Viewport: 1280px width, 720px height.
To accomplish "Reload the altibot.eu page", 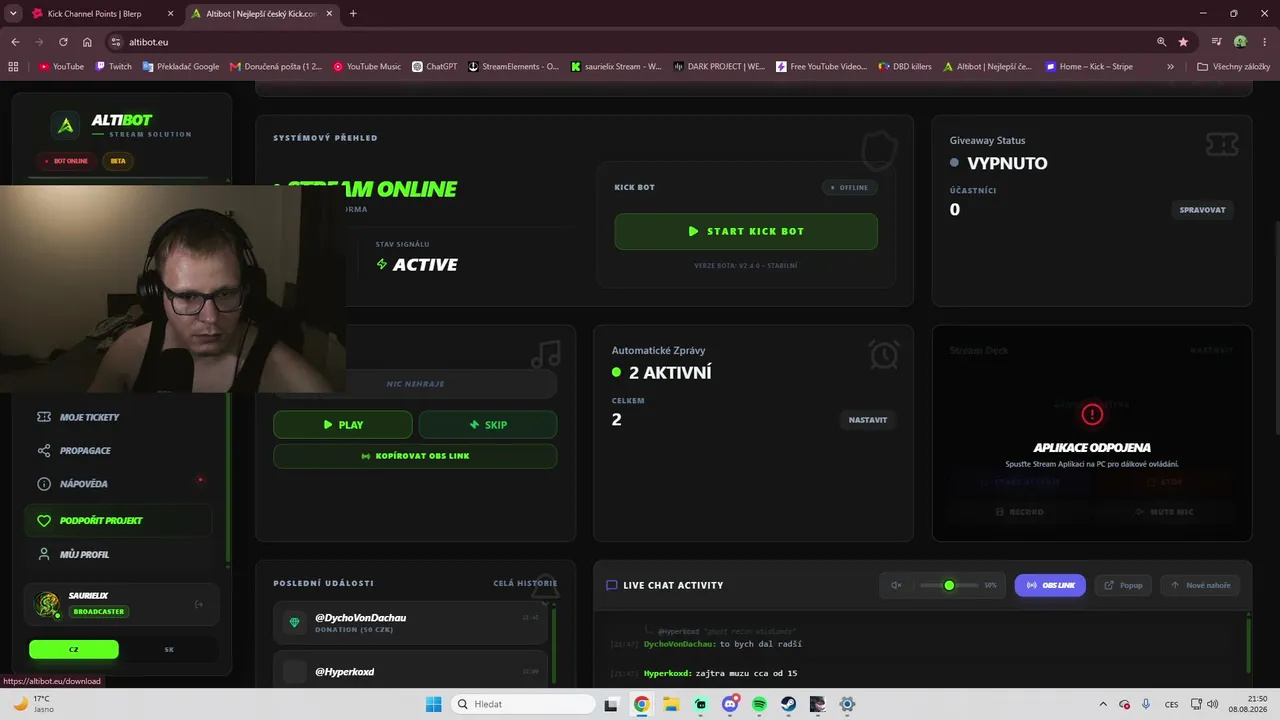I will [x=63, y=42].
